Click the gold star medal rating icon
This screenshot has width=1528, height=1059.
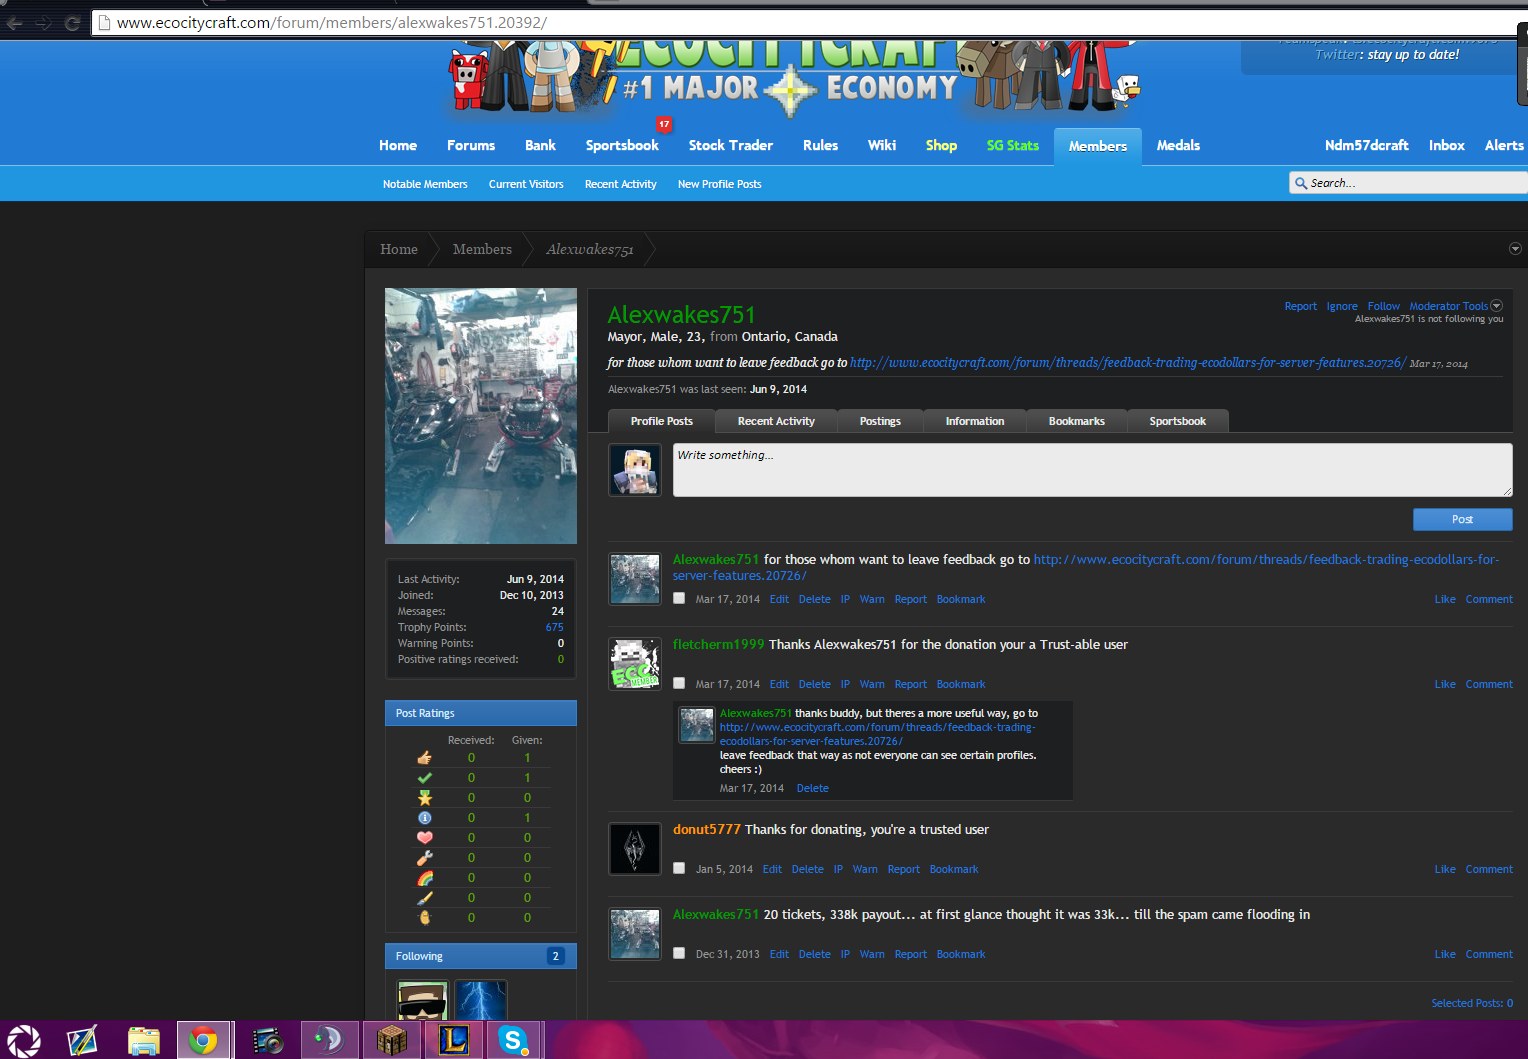(x=425, y=798)
